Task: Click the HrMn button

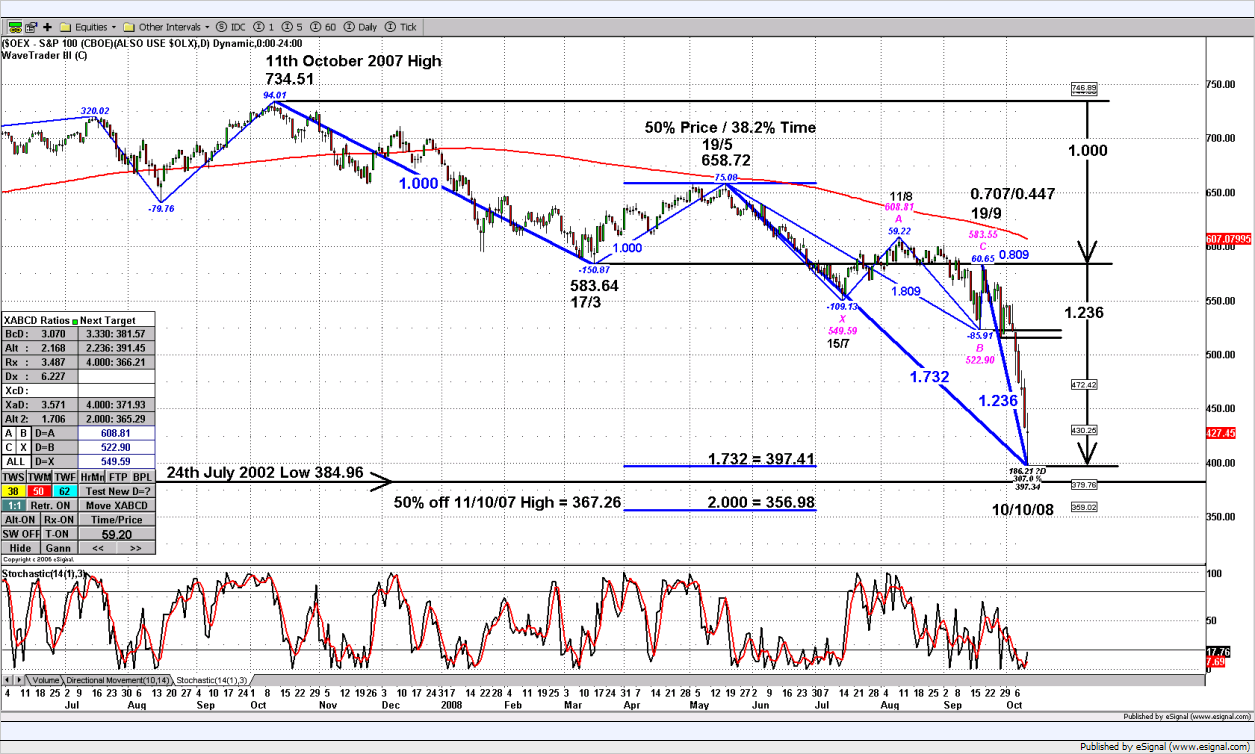Action: (x=92, y=476)
